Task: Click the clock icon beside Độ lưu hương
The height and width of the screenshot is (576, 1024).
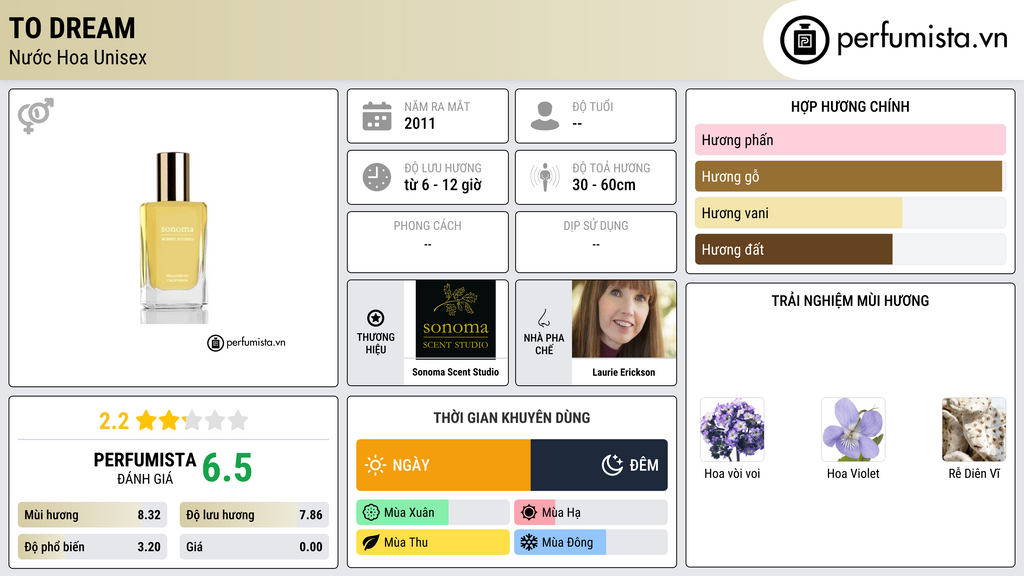Action: pos(377,177)
